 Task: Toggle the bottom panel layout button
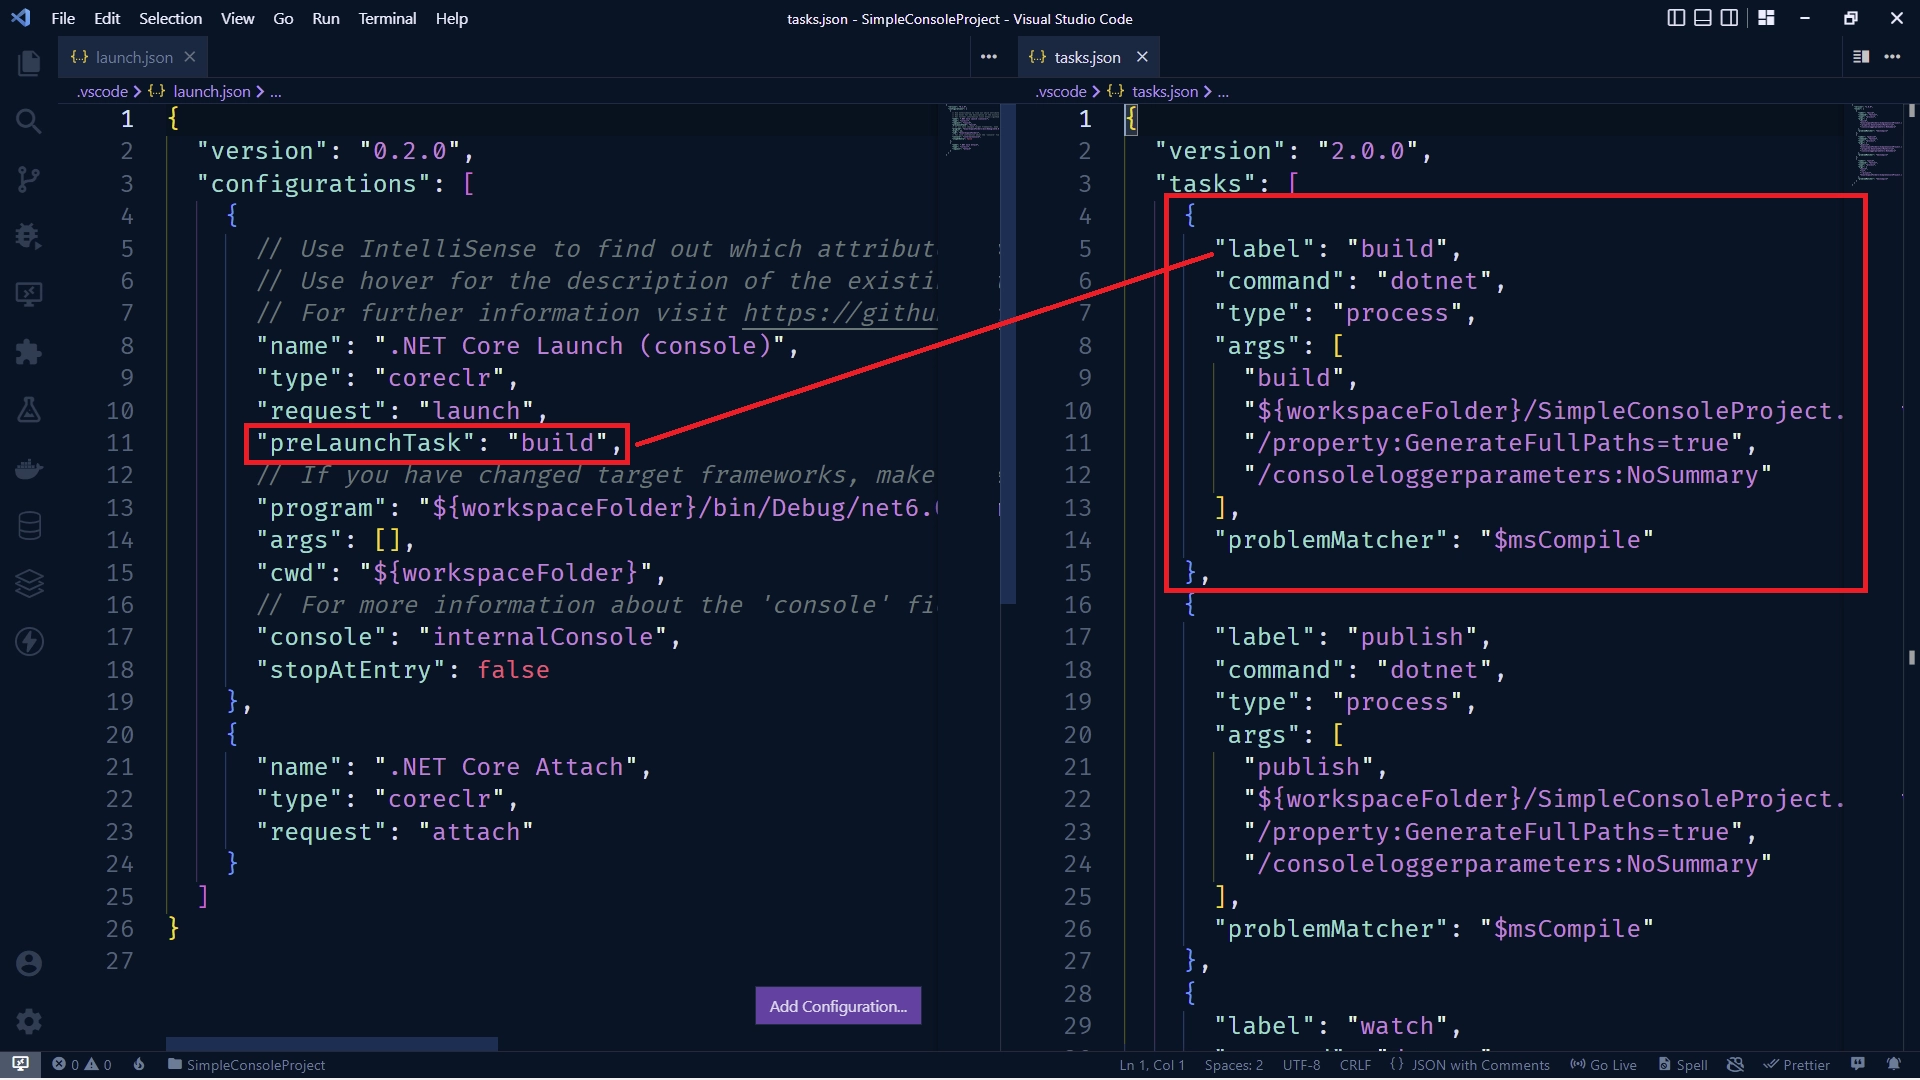(x=1702, y=18)
